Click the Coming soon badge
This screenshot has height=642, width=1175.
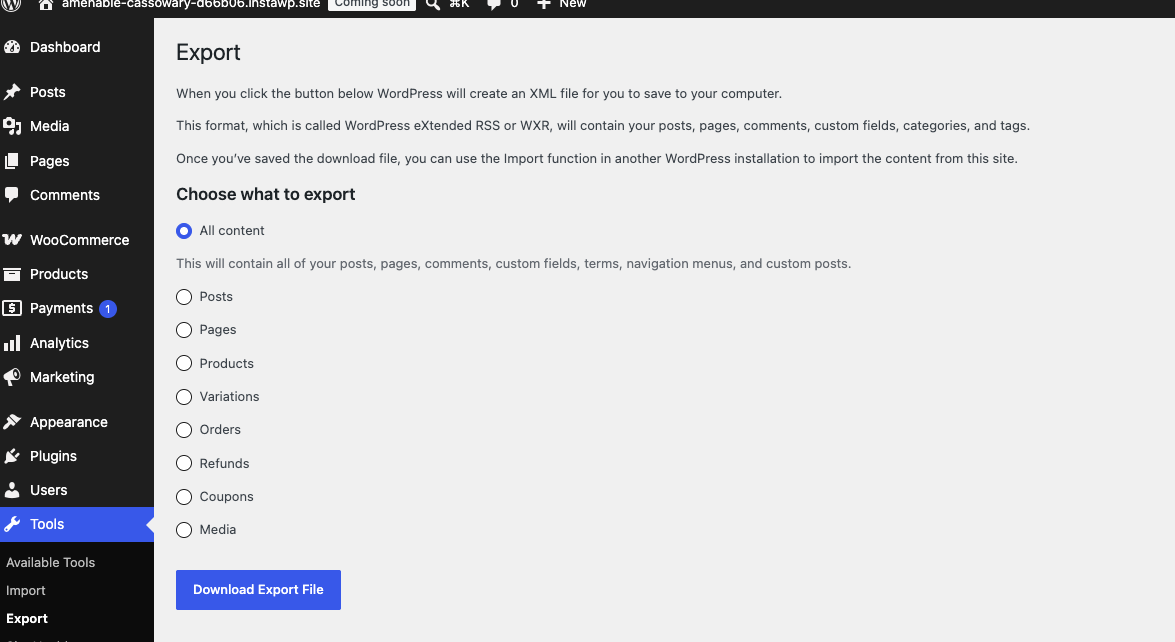click(x=372, y=4)
